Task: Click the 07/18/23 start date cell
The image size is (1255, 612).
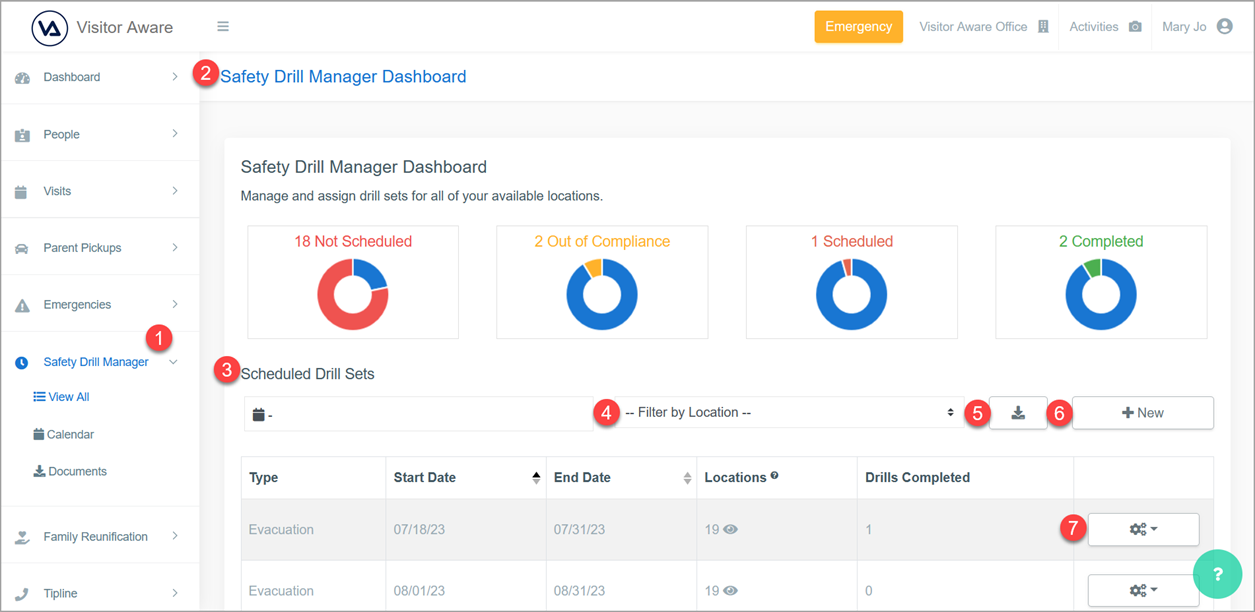Action: pos(466,530)
